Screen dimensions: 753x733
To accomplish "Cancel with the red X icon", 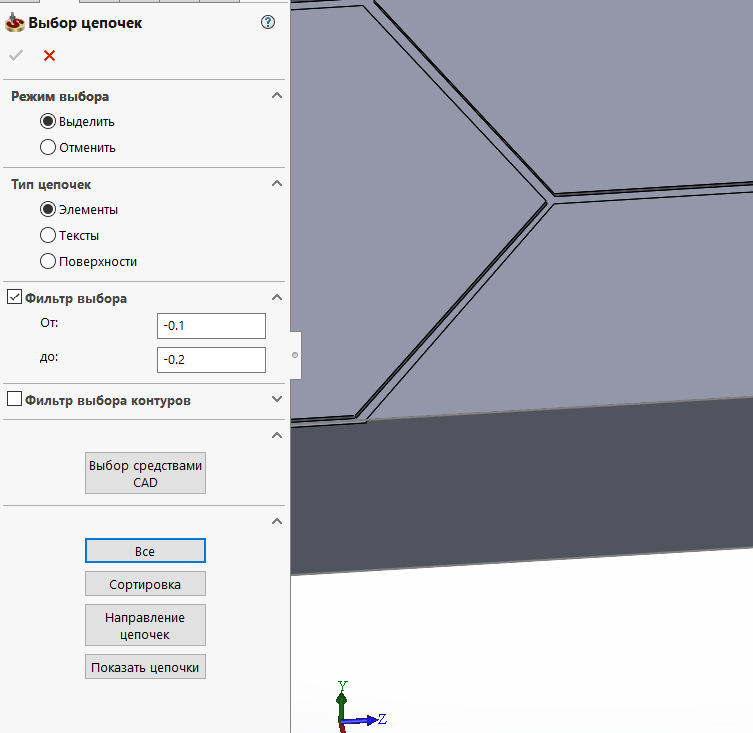I will pyautogui.click(x=49, y=56).
